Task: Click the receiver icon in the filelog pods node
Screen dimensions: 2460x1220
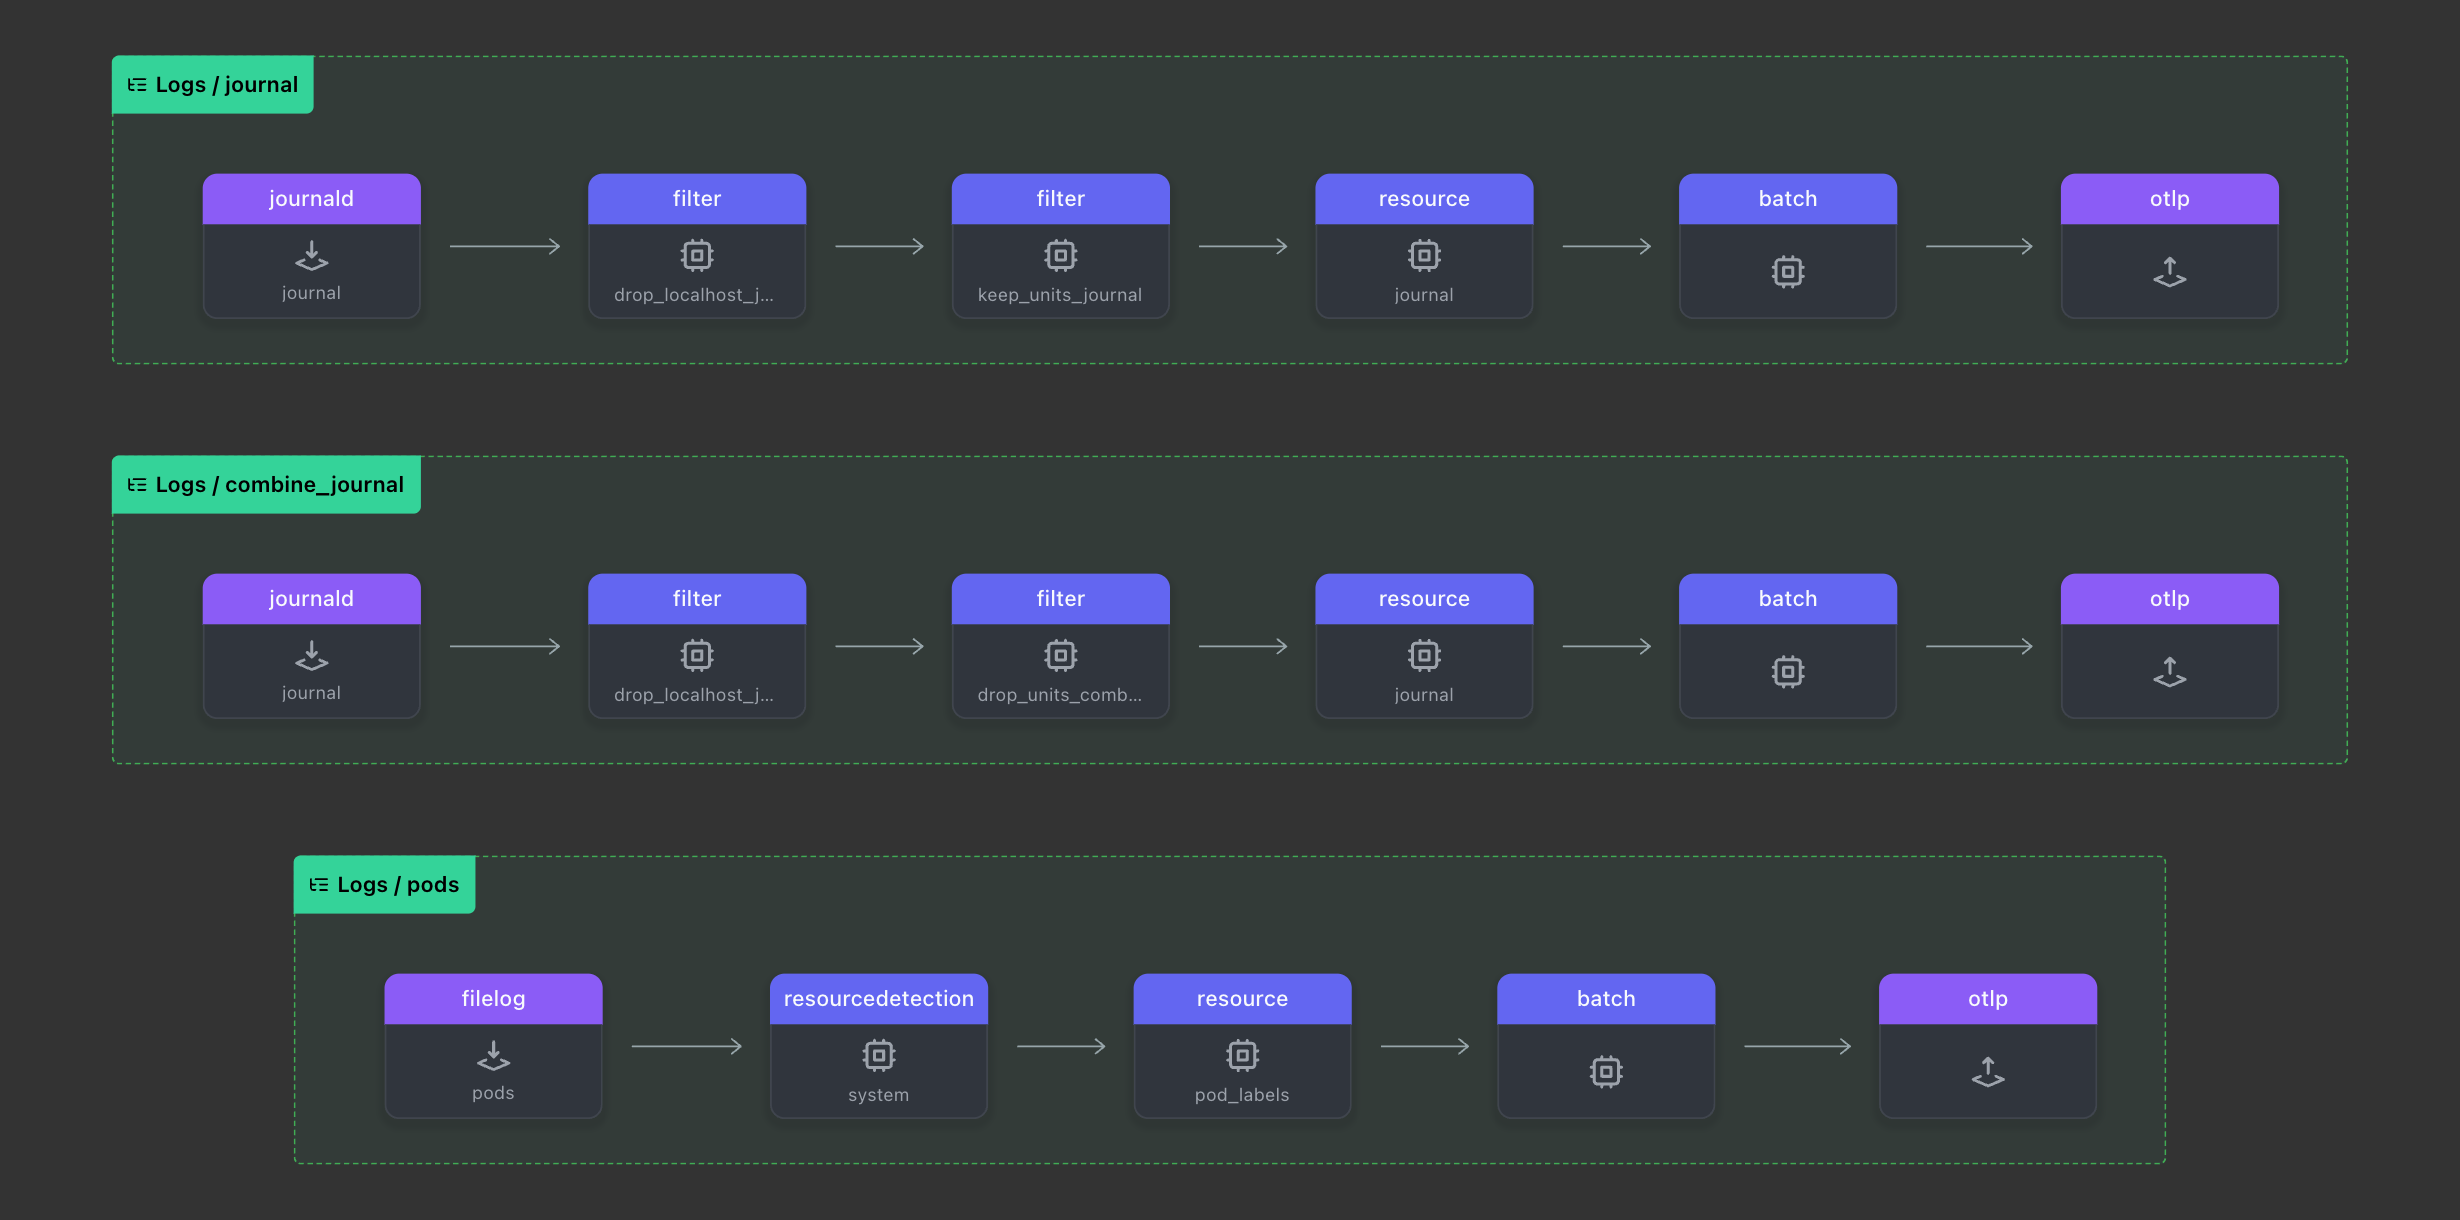Action: click(x=493, y=1057)
